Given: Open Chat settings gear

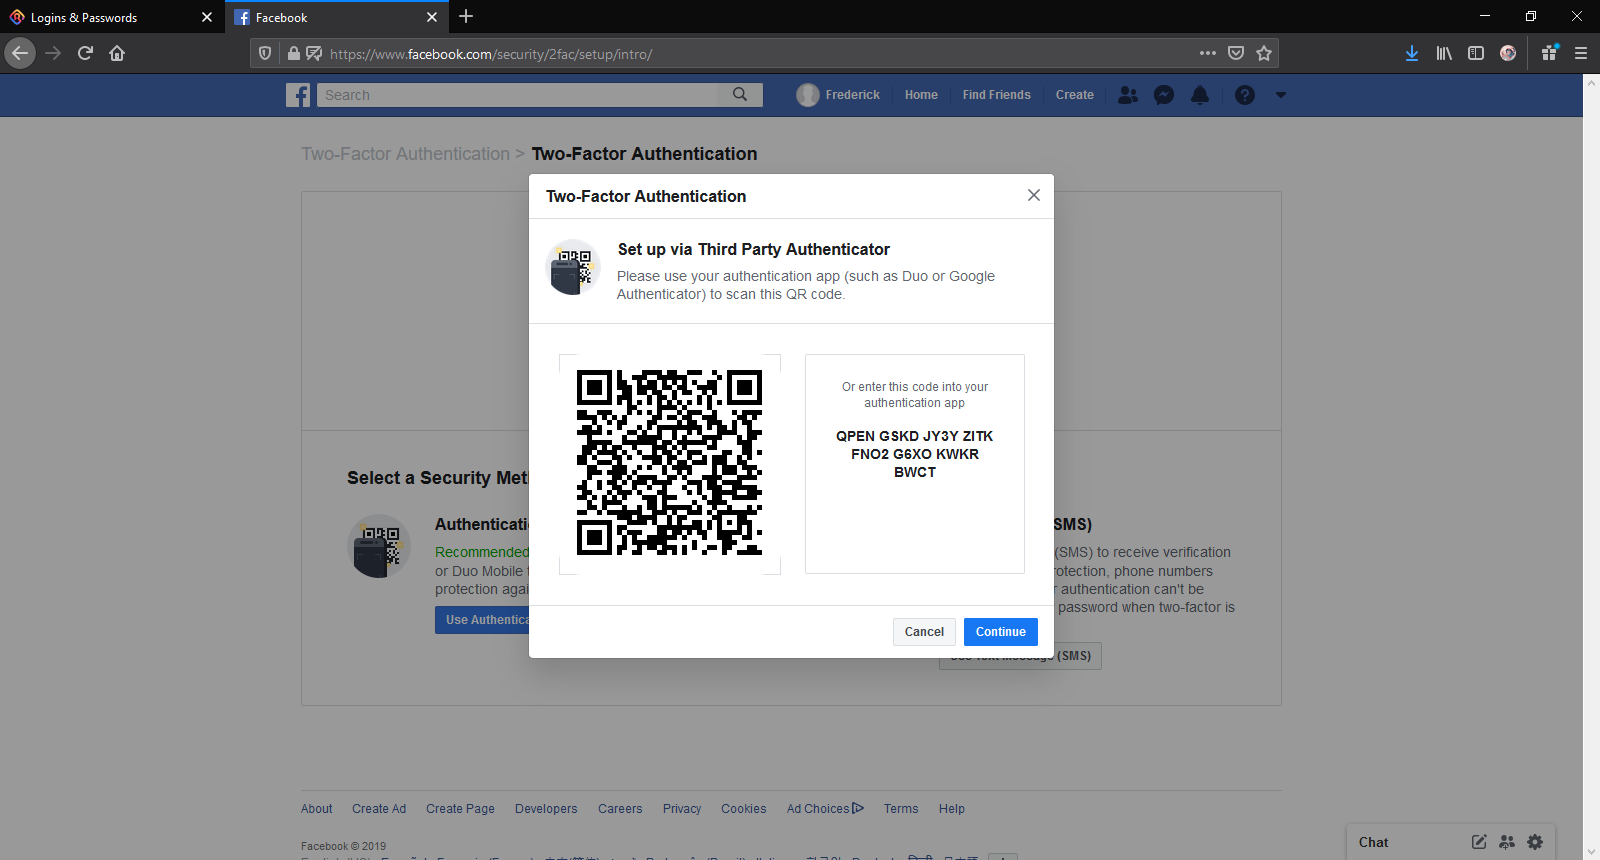Looking at the screenshot, I should pyautogui.click(x=1535, y=842).
